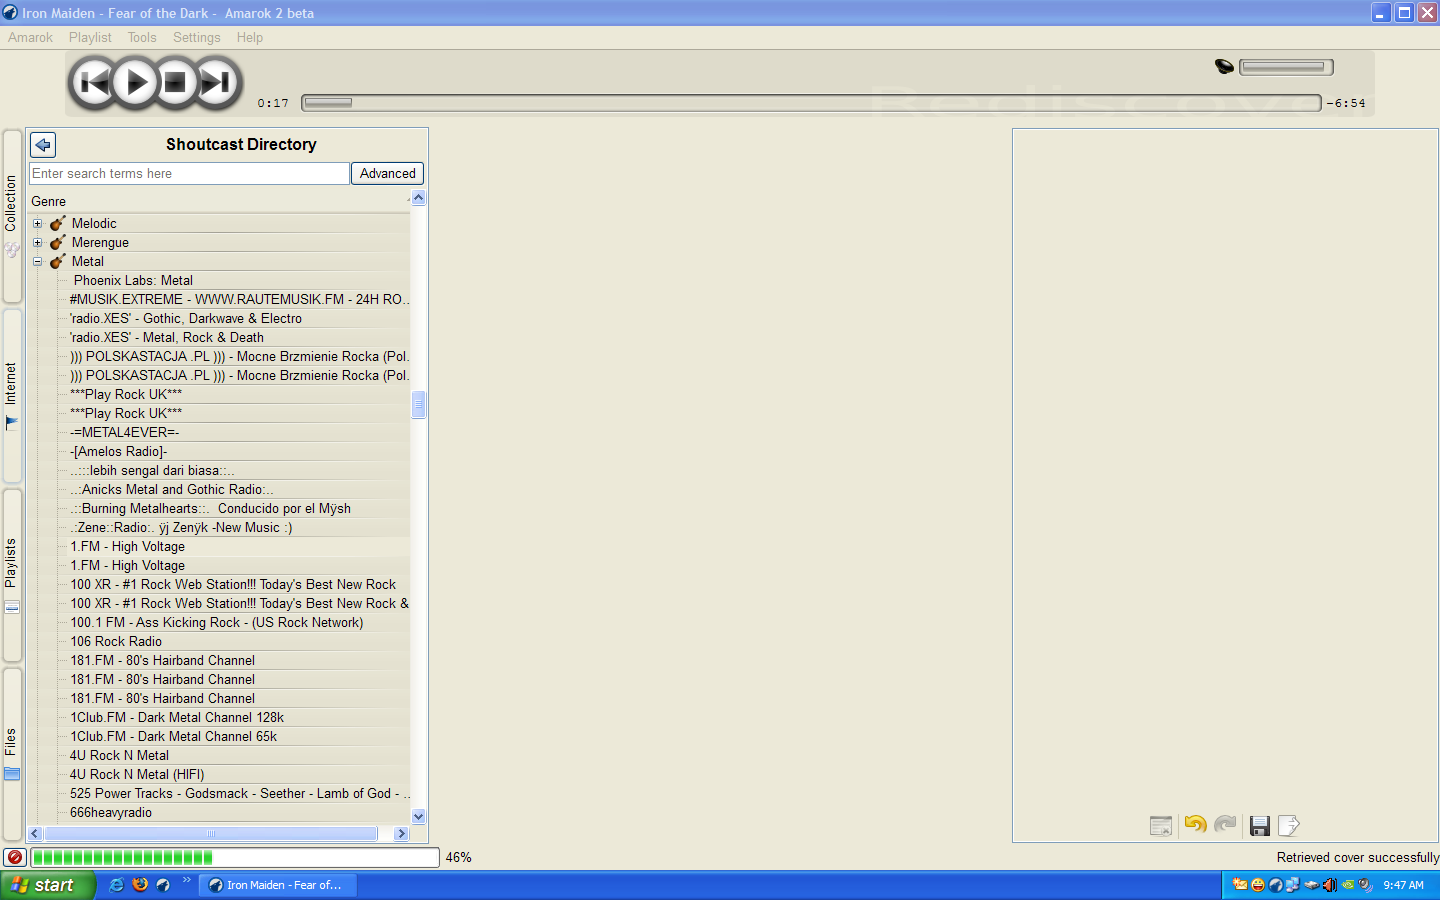Collapse the Metal genre
Viewport: 1440px width, 900px height.
point(38,261)
